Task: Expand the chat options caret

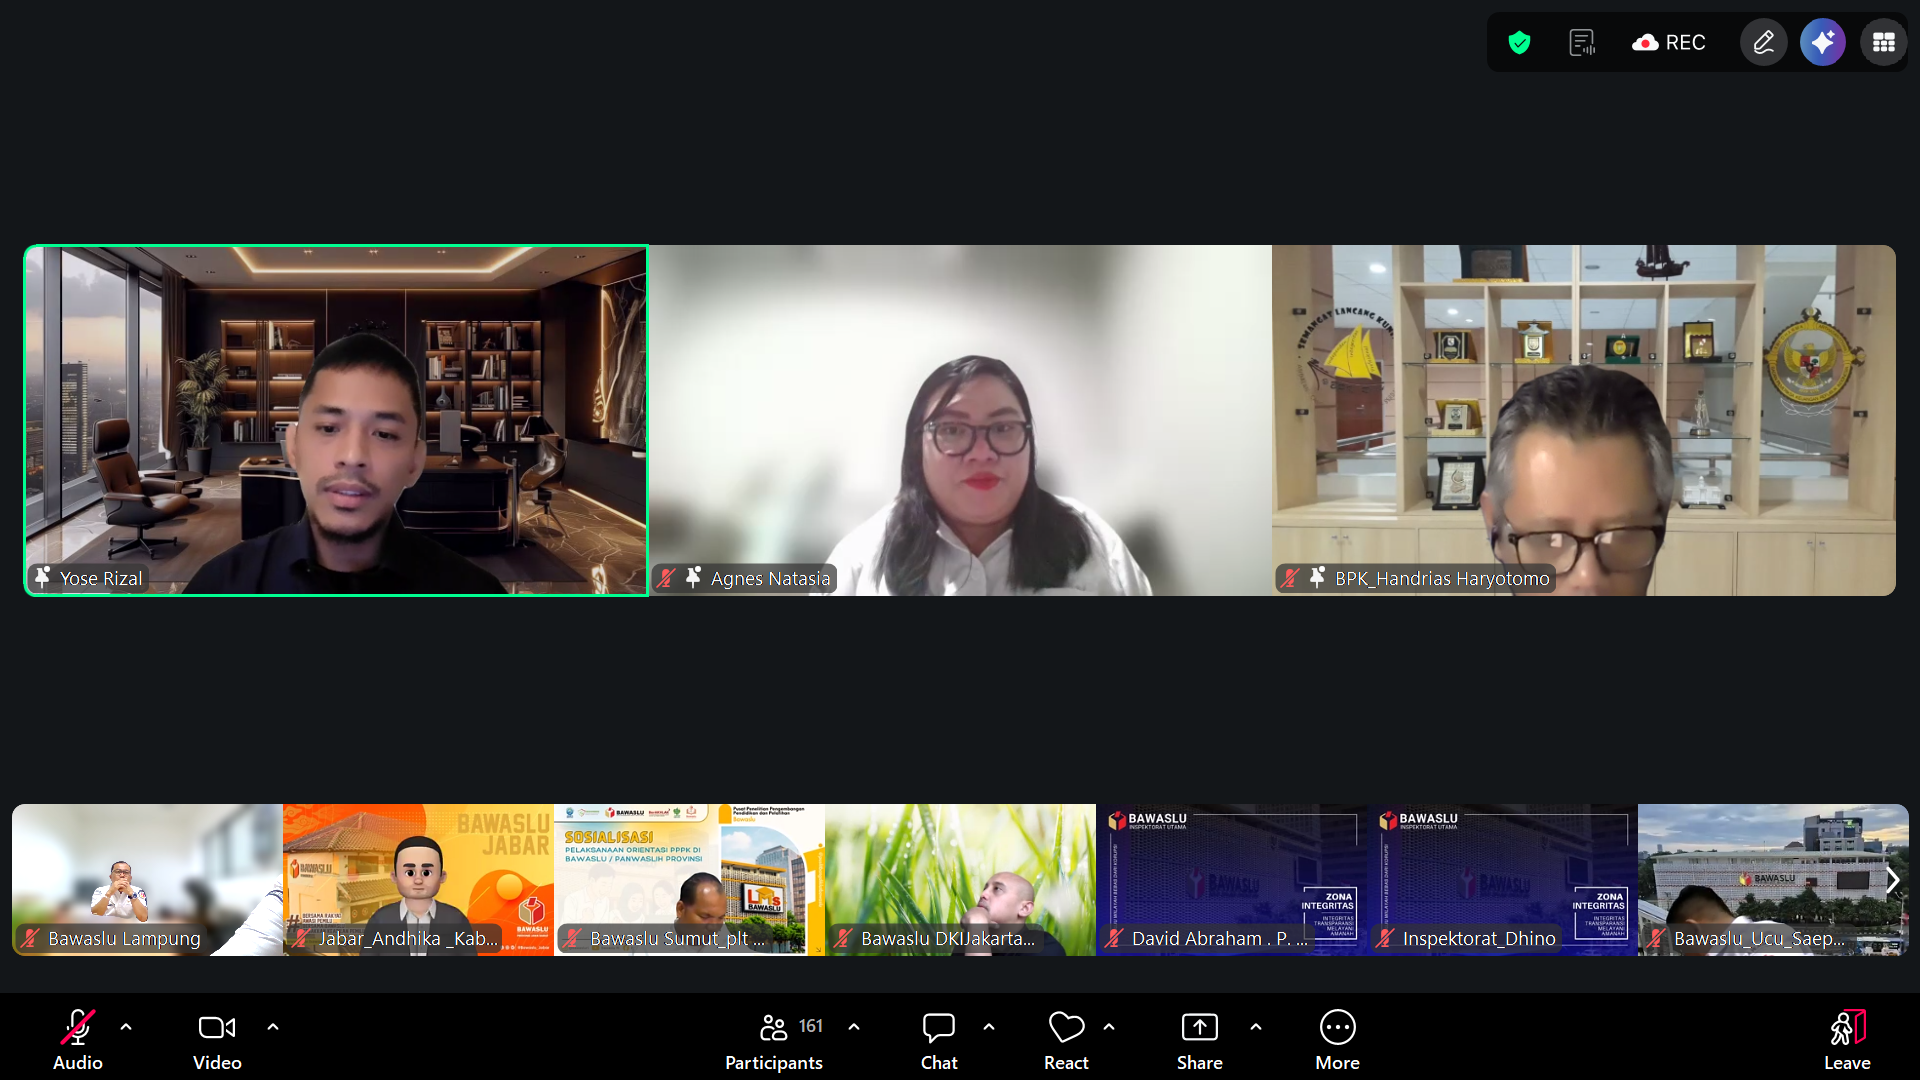Action: click(x=989, y=1026)
